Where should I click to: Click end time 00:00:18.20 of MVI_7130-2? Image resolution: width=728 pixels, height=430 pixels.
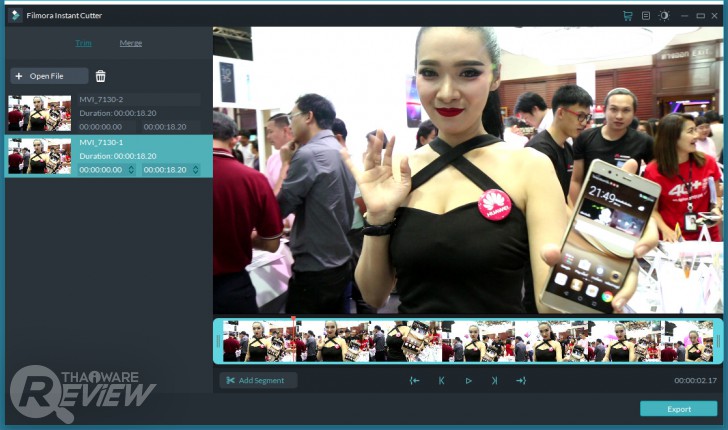[165, 127]
